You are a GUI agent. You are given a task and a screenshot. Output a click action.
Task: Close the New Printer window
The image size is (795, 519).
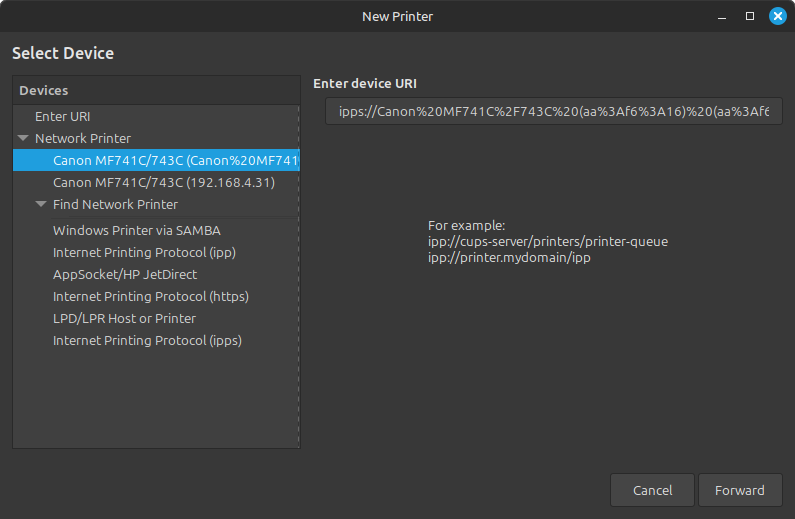click(777, 16)
